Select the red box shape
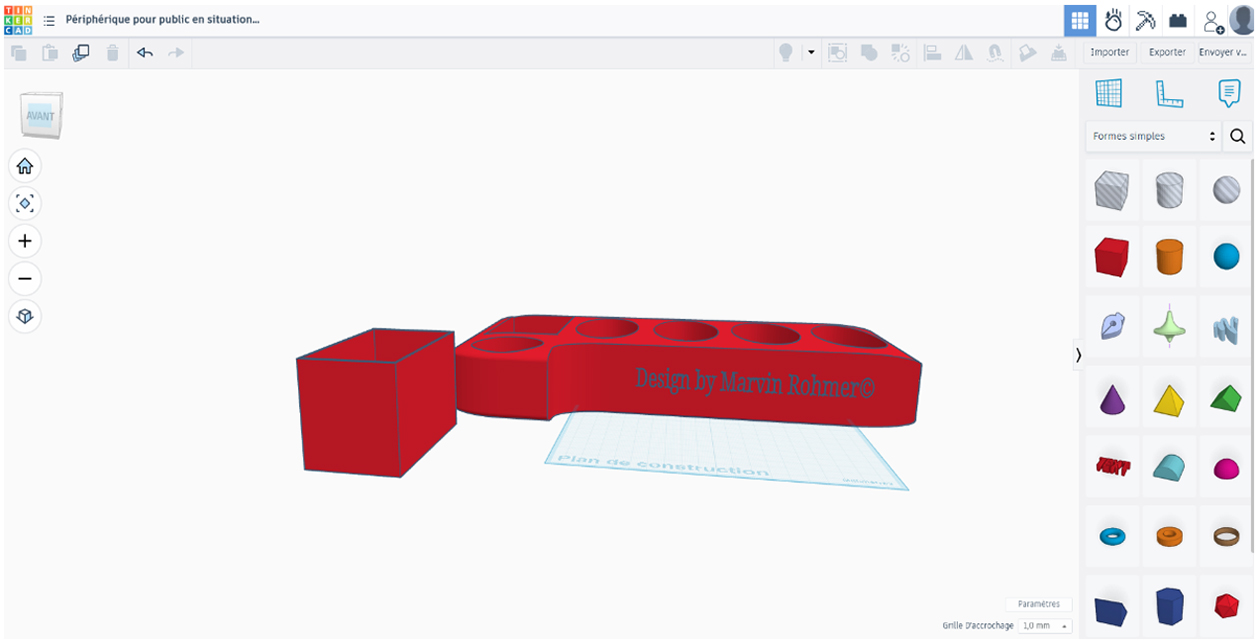The image size is (1260, 644). (1111, 256)
